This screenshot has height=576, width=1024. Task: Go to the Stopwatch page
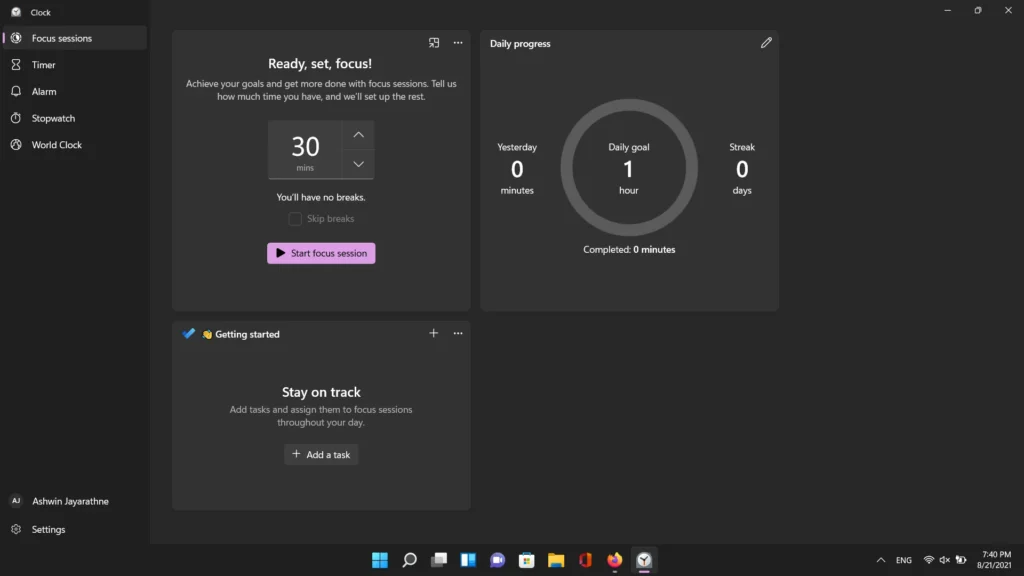(x=53, y=118)
